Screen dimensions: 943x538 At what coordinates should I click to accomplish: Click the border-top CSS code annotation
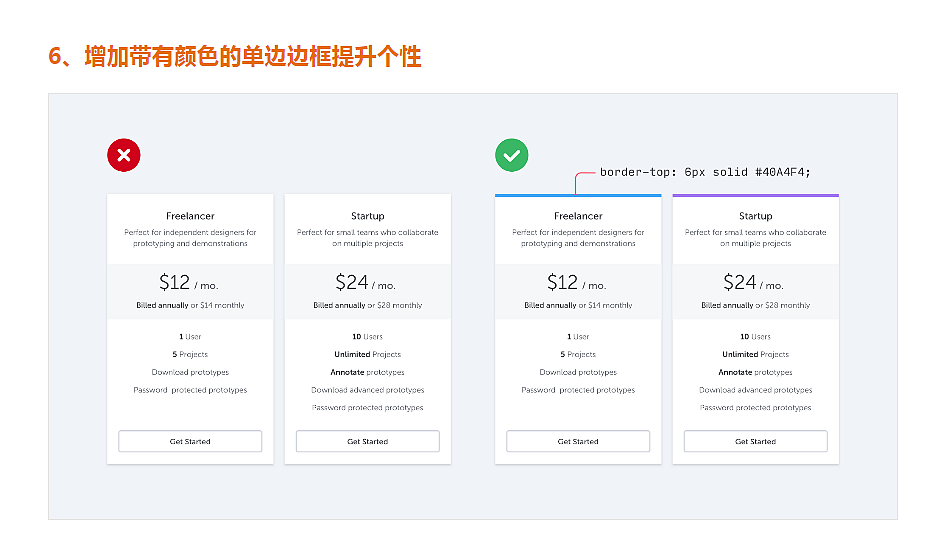tap(705, 172)
